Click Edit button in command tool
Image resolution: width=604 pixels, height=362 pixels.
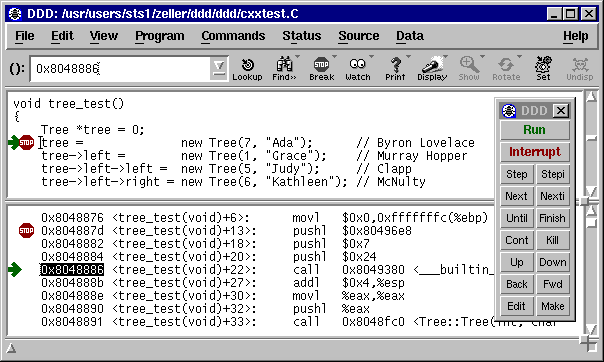click(x=517, y=306)
